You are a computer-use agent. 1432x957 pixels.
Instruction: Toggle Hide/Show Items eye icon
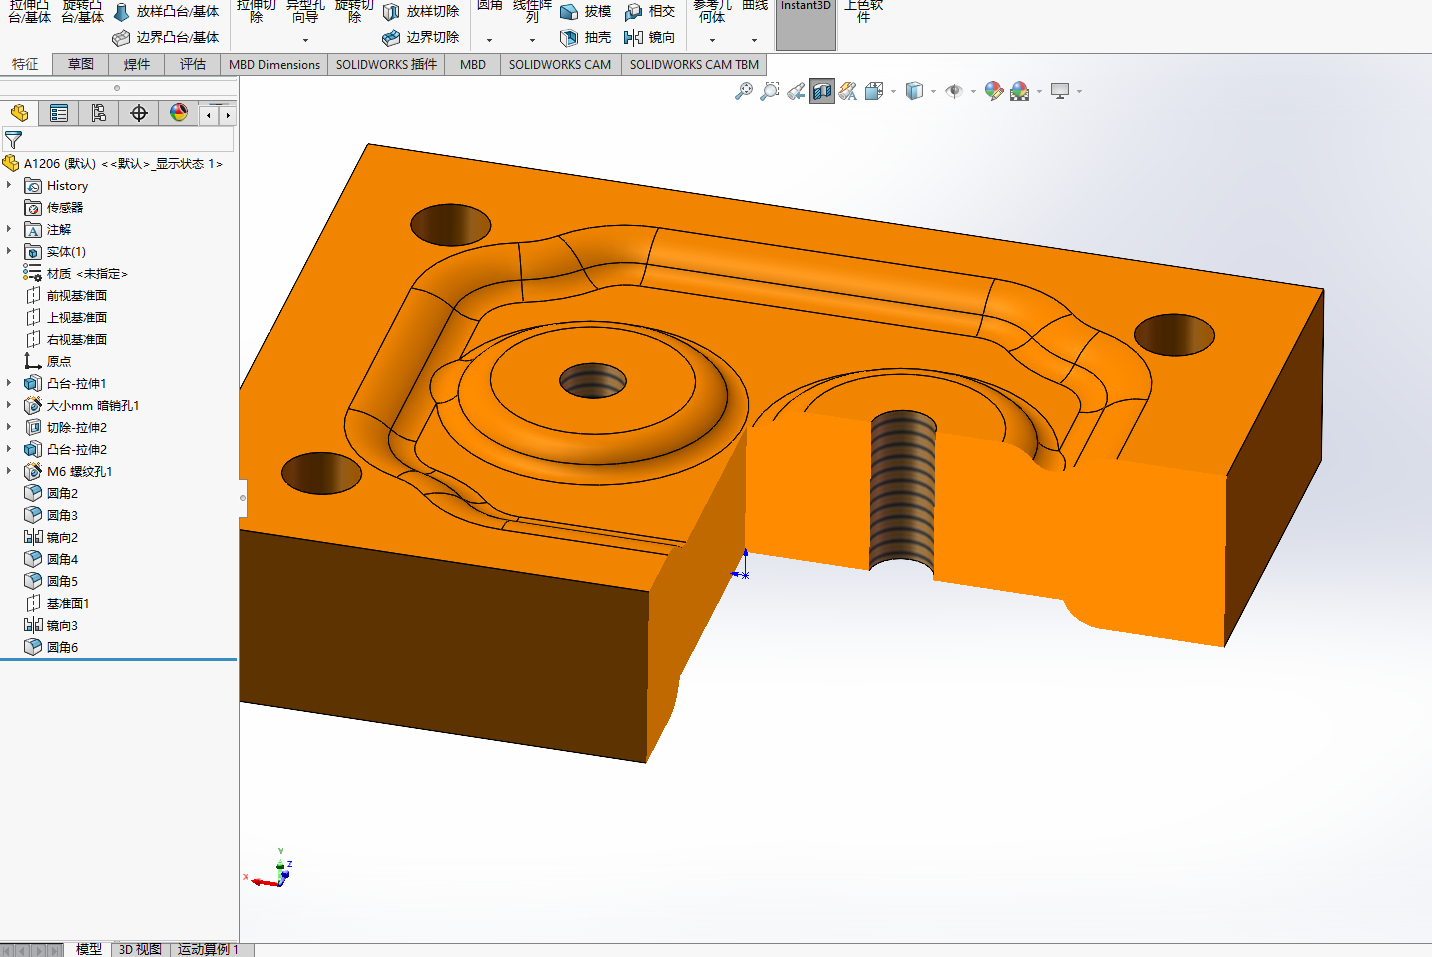click(954, 91)
